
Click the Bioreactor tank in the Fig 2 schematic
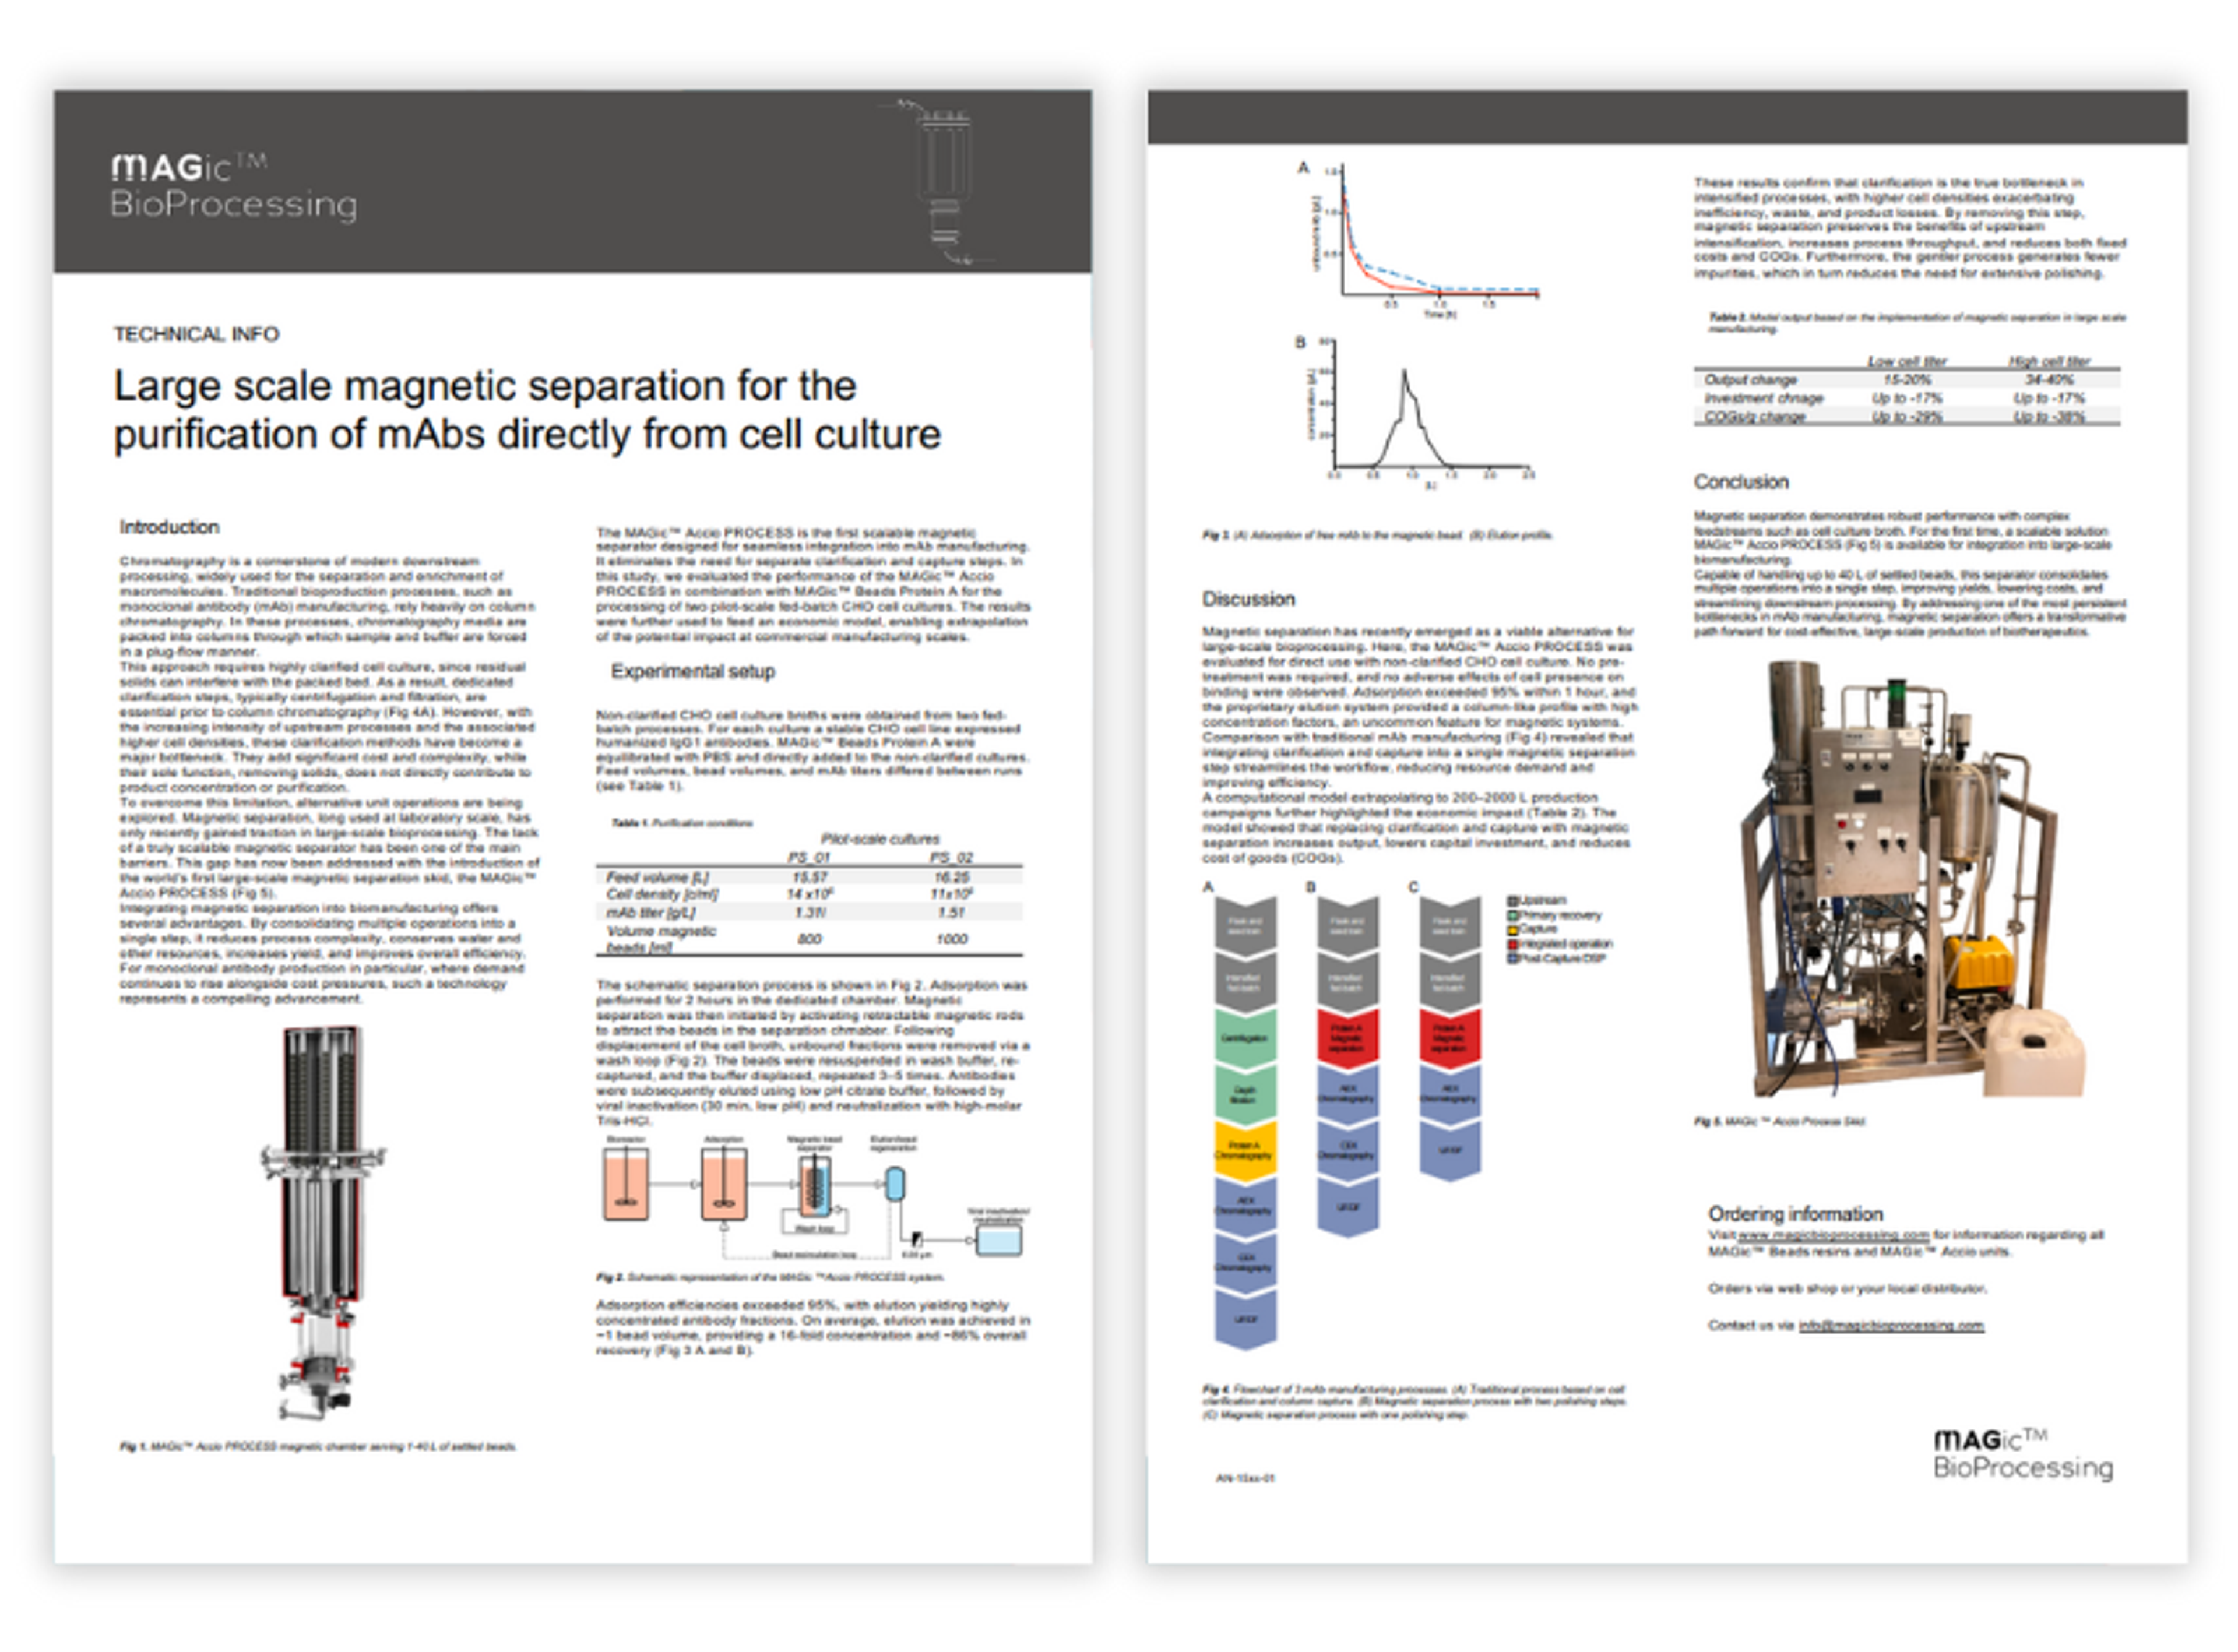pyautogui.click(x=626, y=1184)
